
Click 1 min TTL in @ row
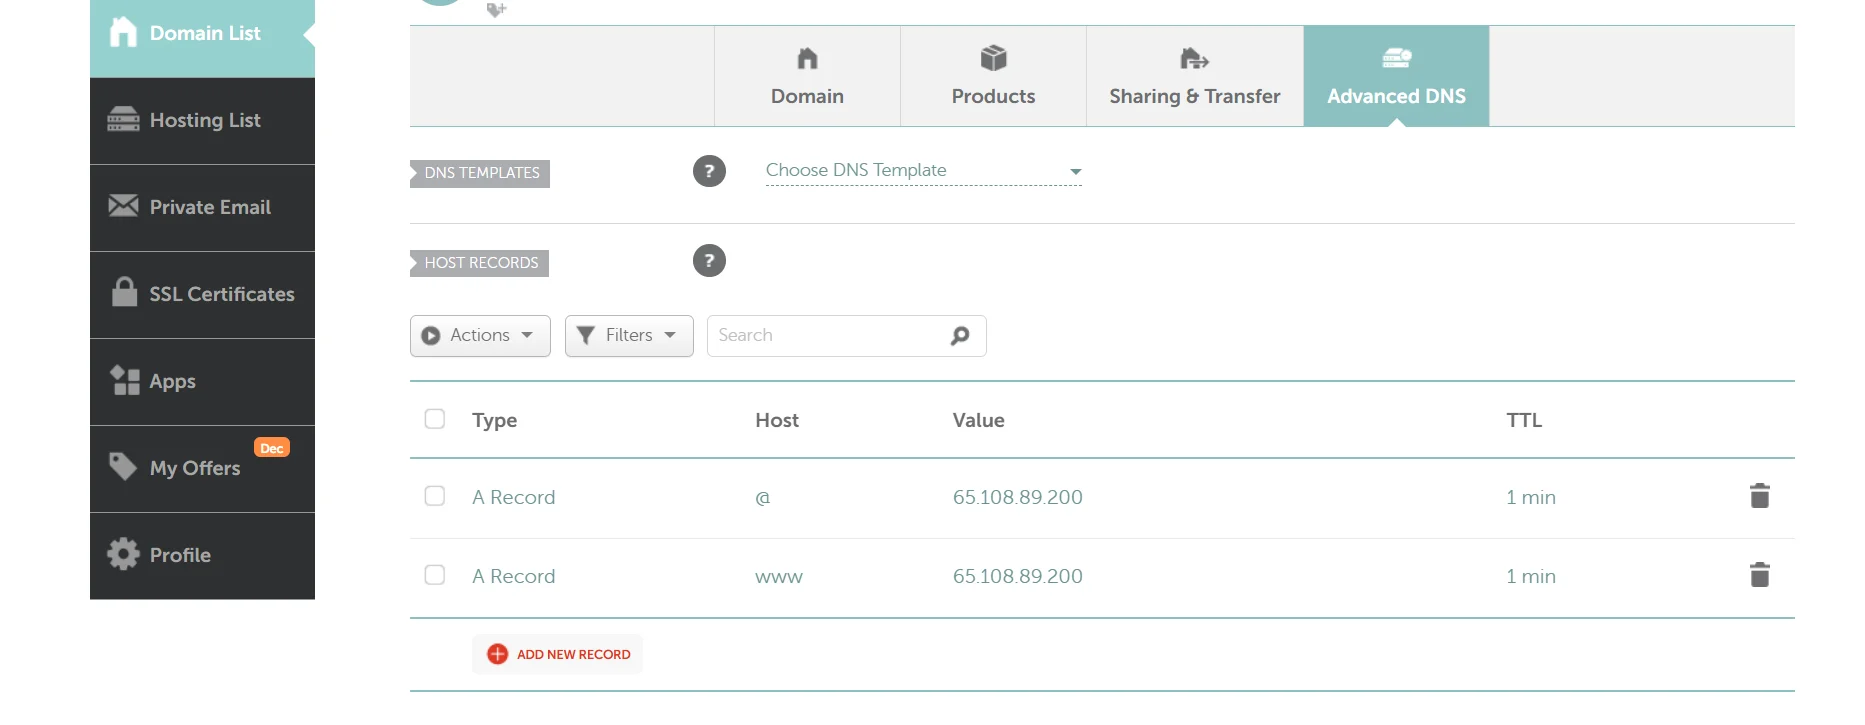coord(1531,497)
